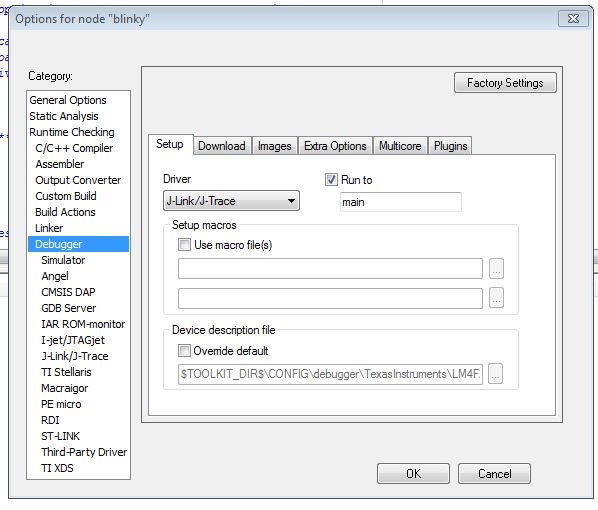The height and width of the screenshot is (510, 598).
Task: Open the Images tab
Action: tap(275, 146)
